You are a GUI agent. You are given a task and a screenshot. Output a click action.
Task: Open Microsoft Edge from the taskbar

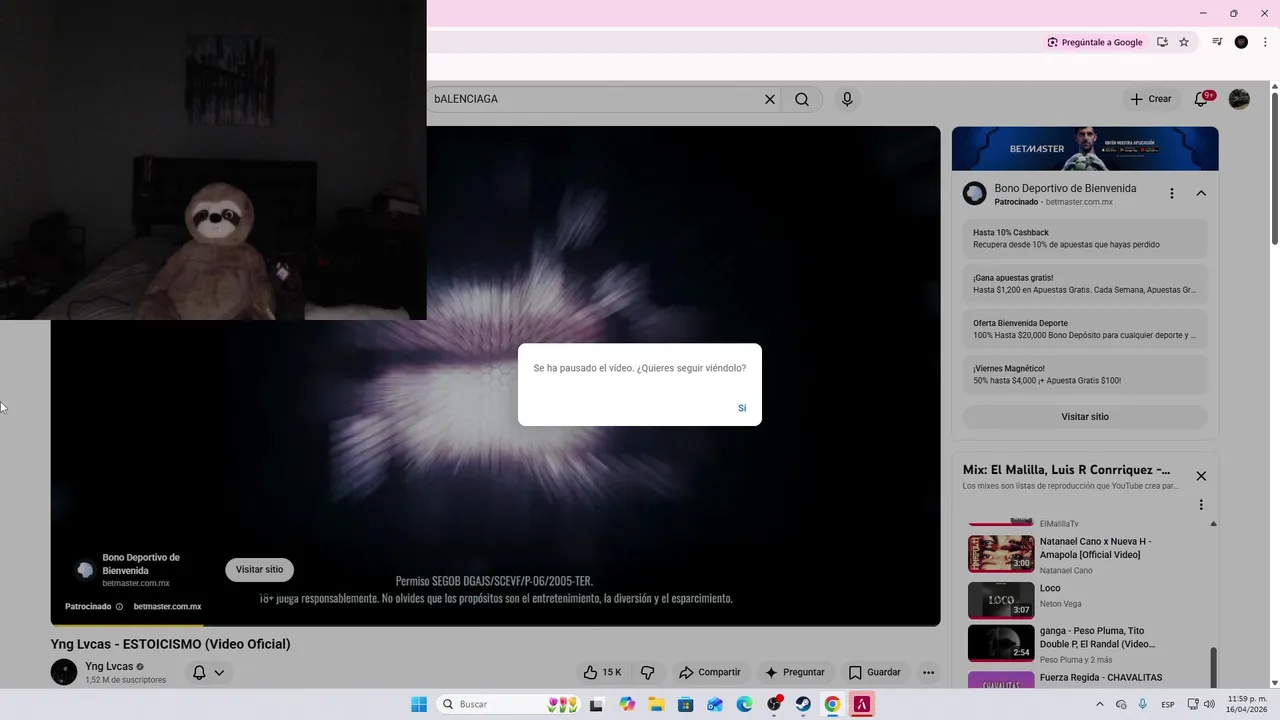(744, 704)
